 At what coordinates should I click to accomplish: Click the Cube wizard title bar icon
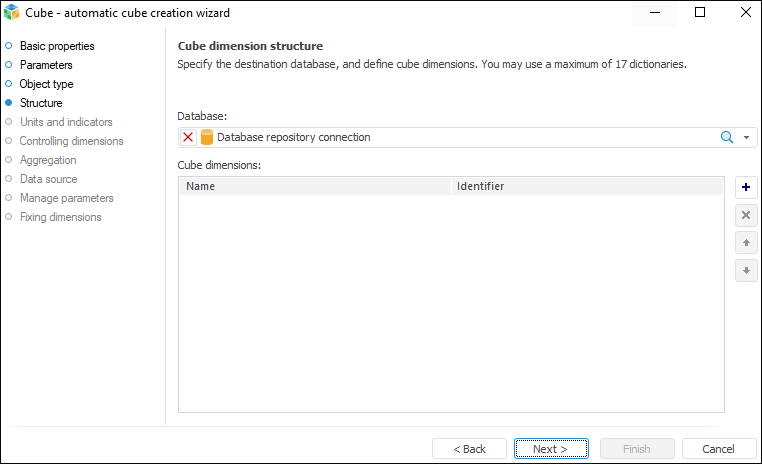(12, 13)
